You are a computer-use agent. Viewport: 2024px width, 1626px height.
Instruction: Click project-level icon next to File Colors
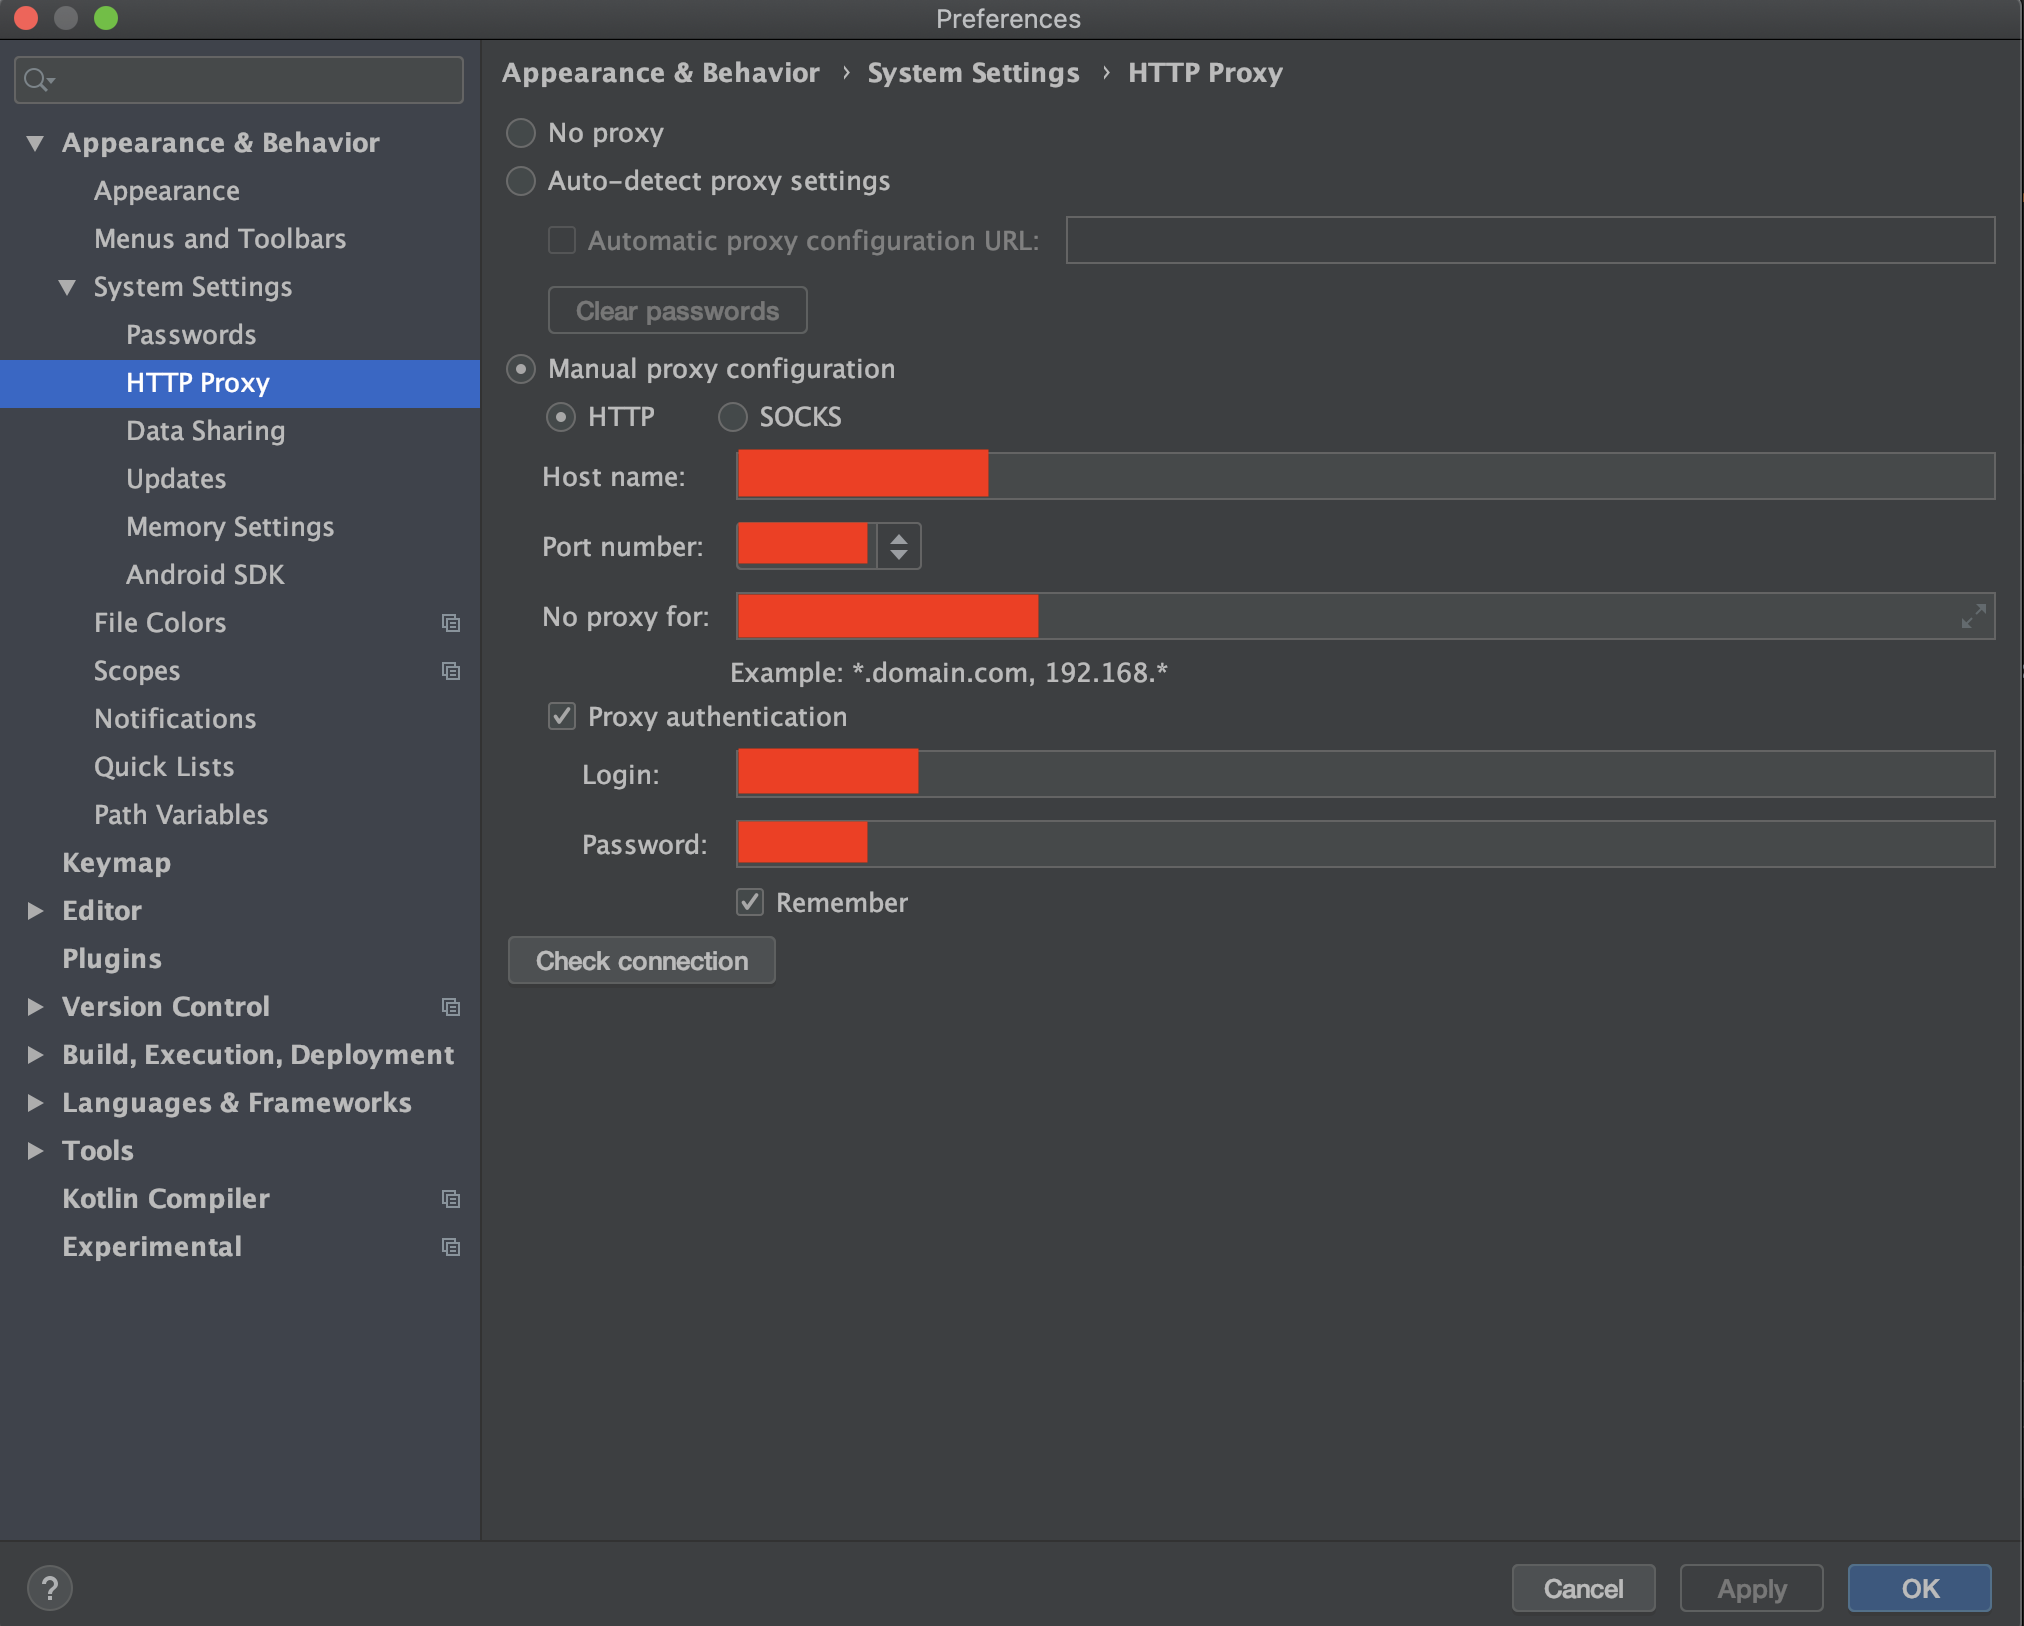point(451,623)
